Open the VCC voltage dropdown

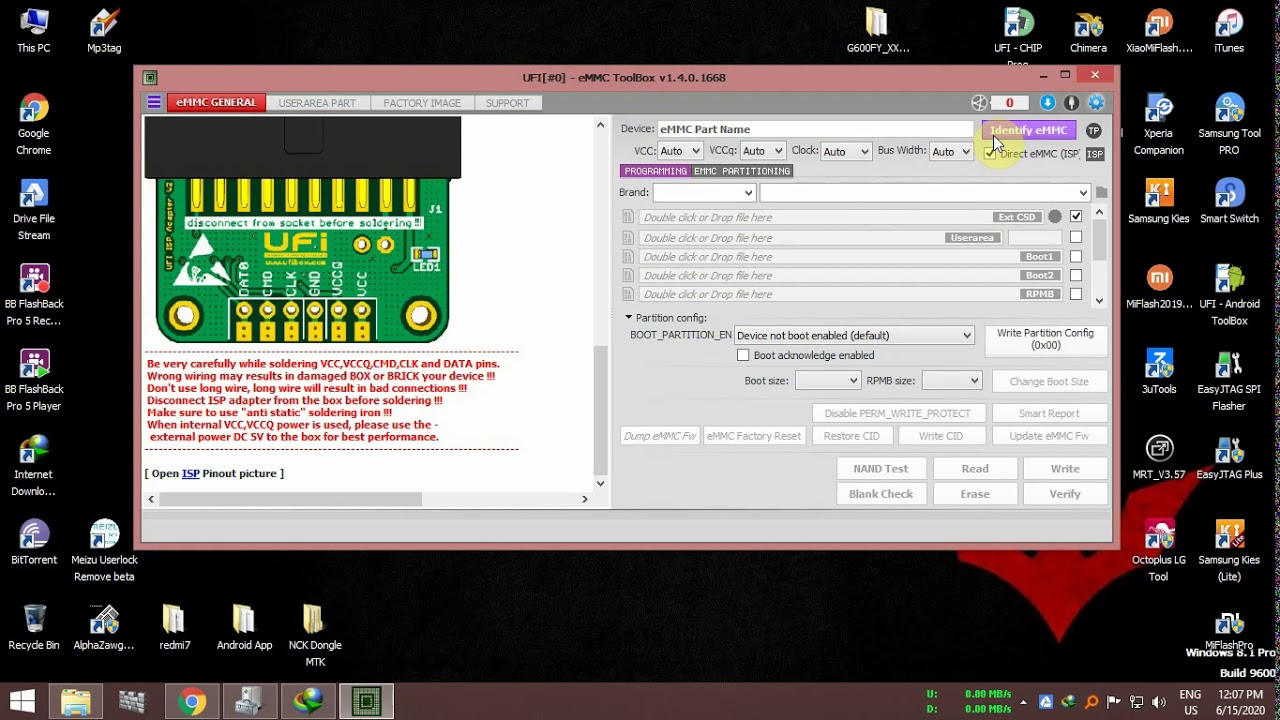680,151
